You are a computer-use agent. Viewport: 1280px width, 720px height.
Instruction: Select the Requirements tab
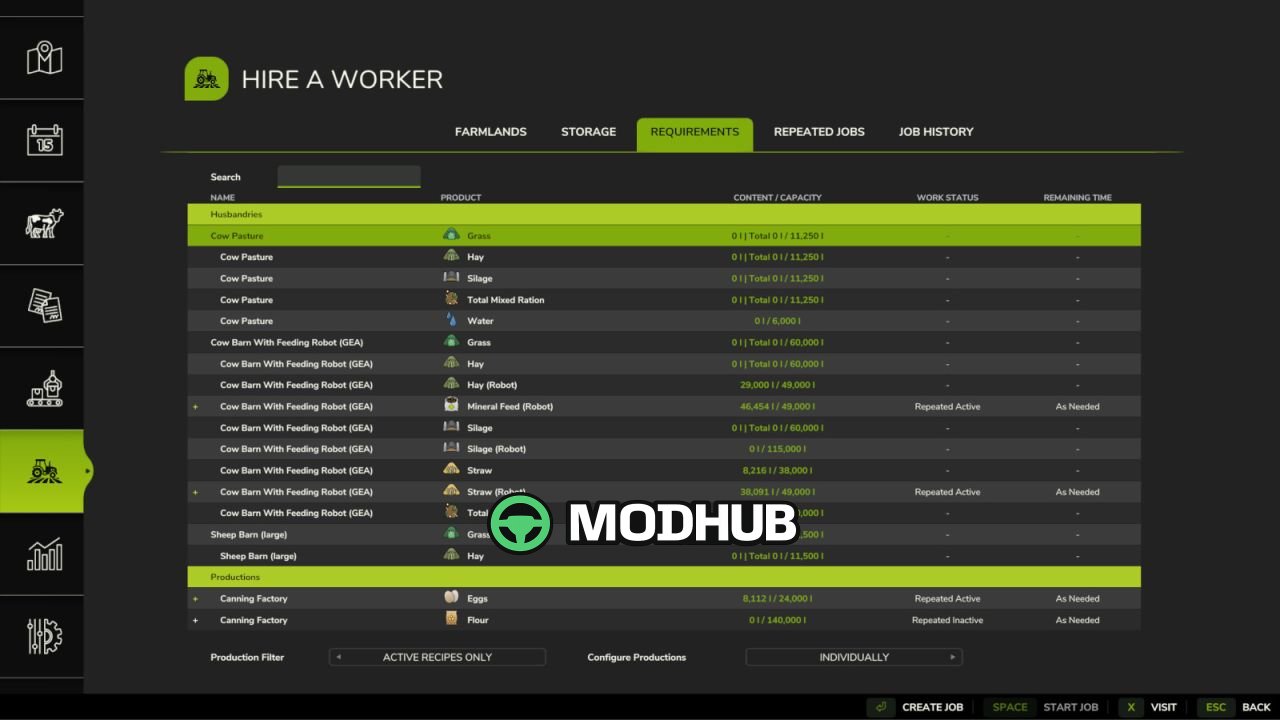click(694, 134)
